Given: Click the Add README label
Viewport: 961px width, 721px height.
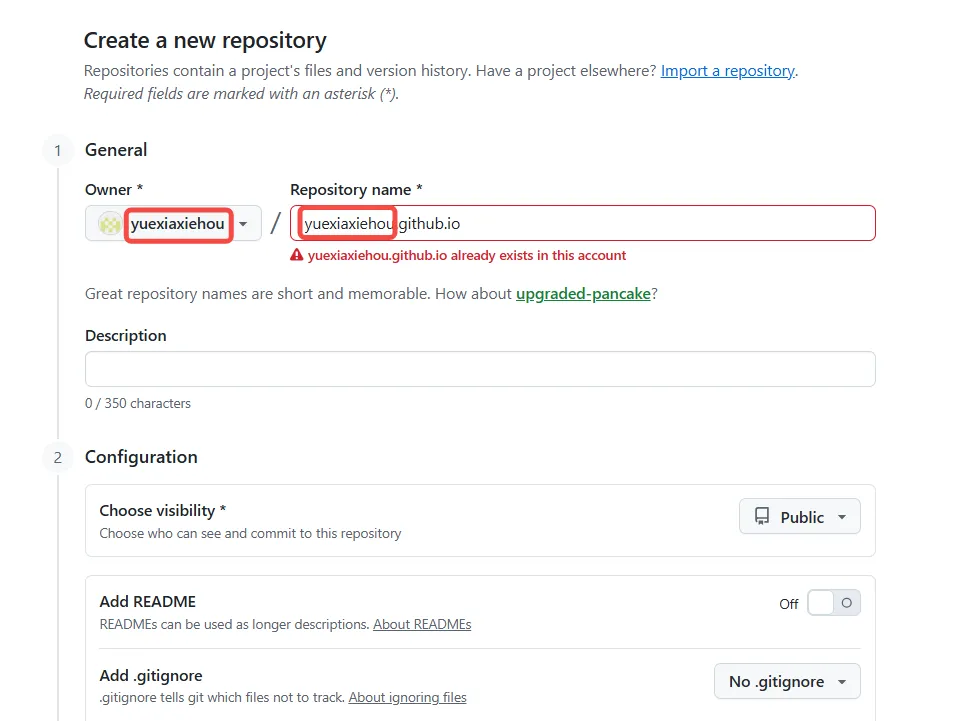Looking at the screenshot, I should coord(147,602).
